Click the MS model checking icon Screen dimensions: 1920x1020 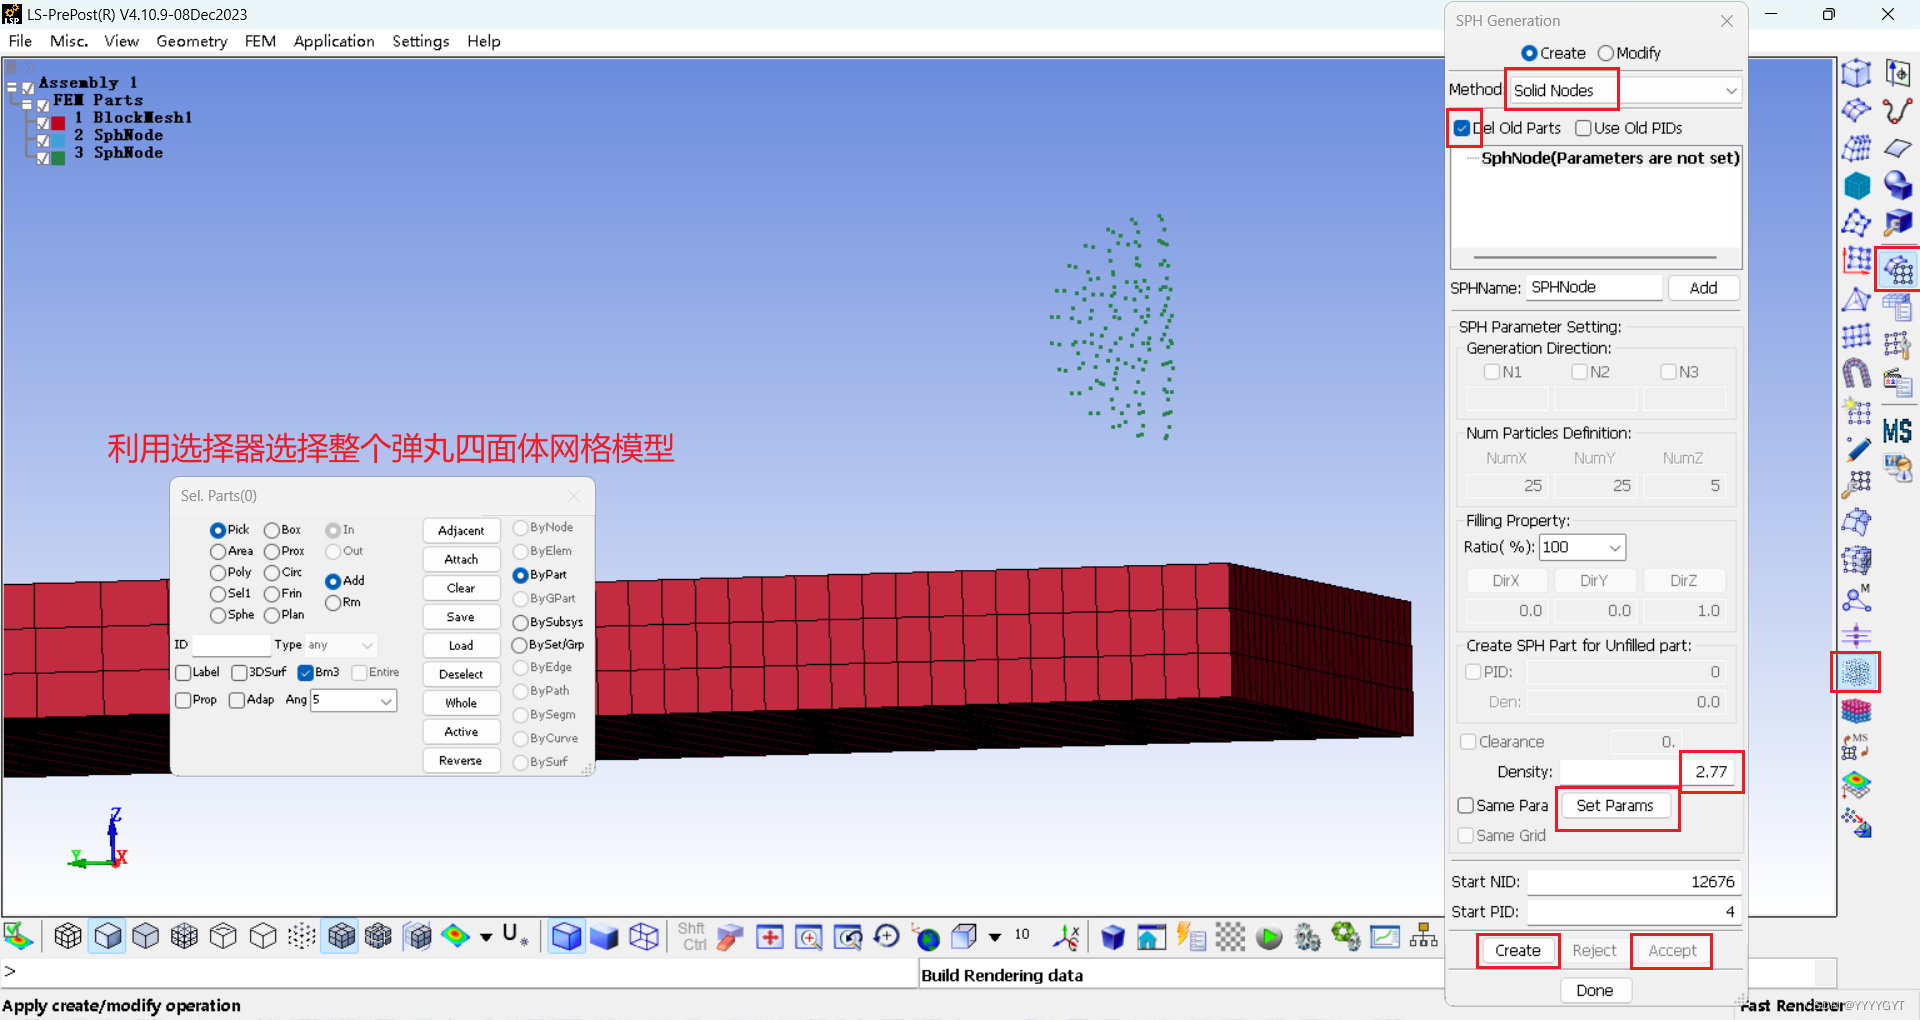click(1898, 431)
